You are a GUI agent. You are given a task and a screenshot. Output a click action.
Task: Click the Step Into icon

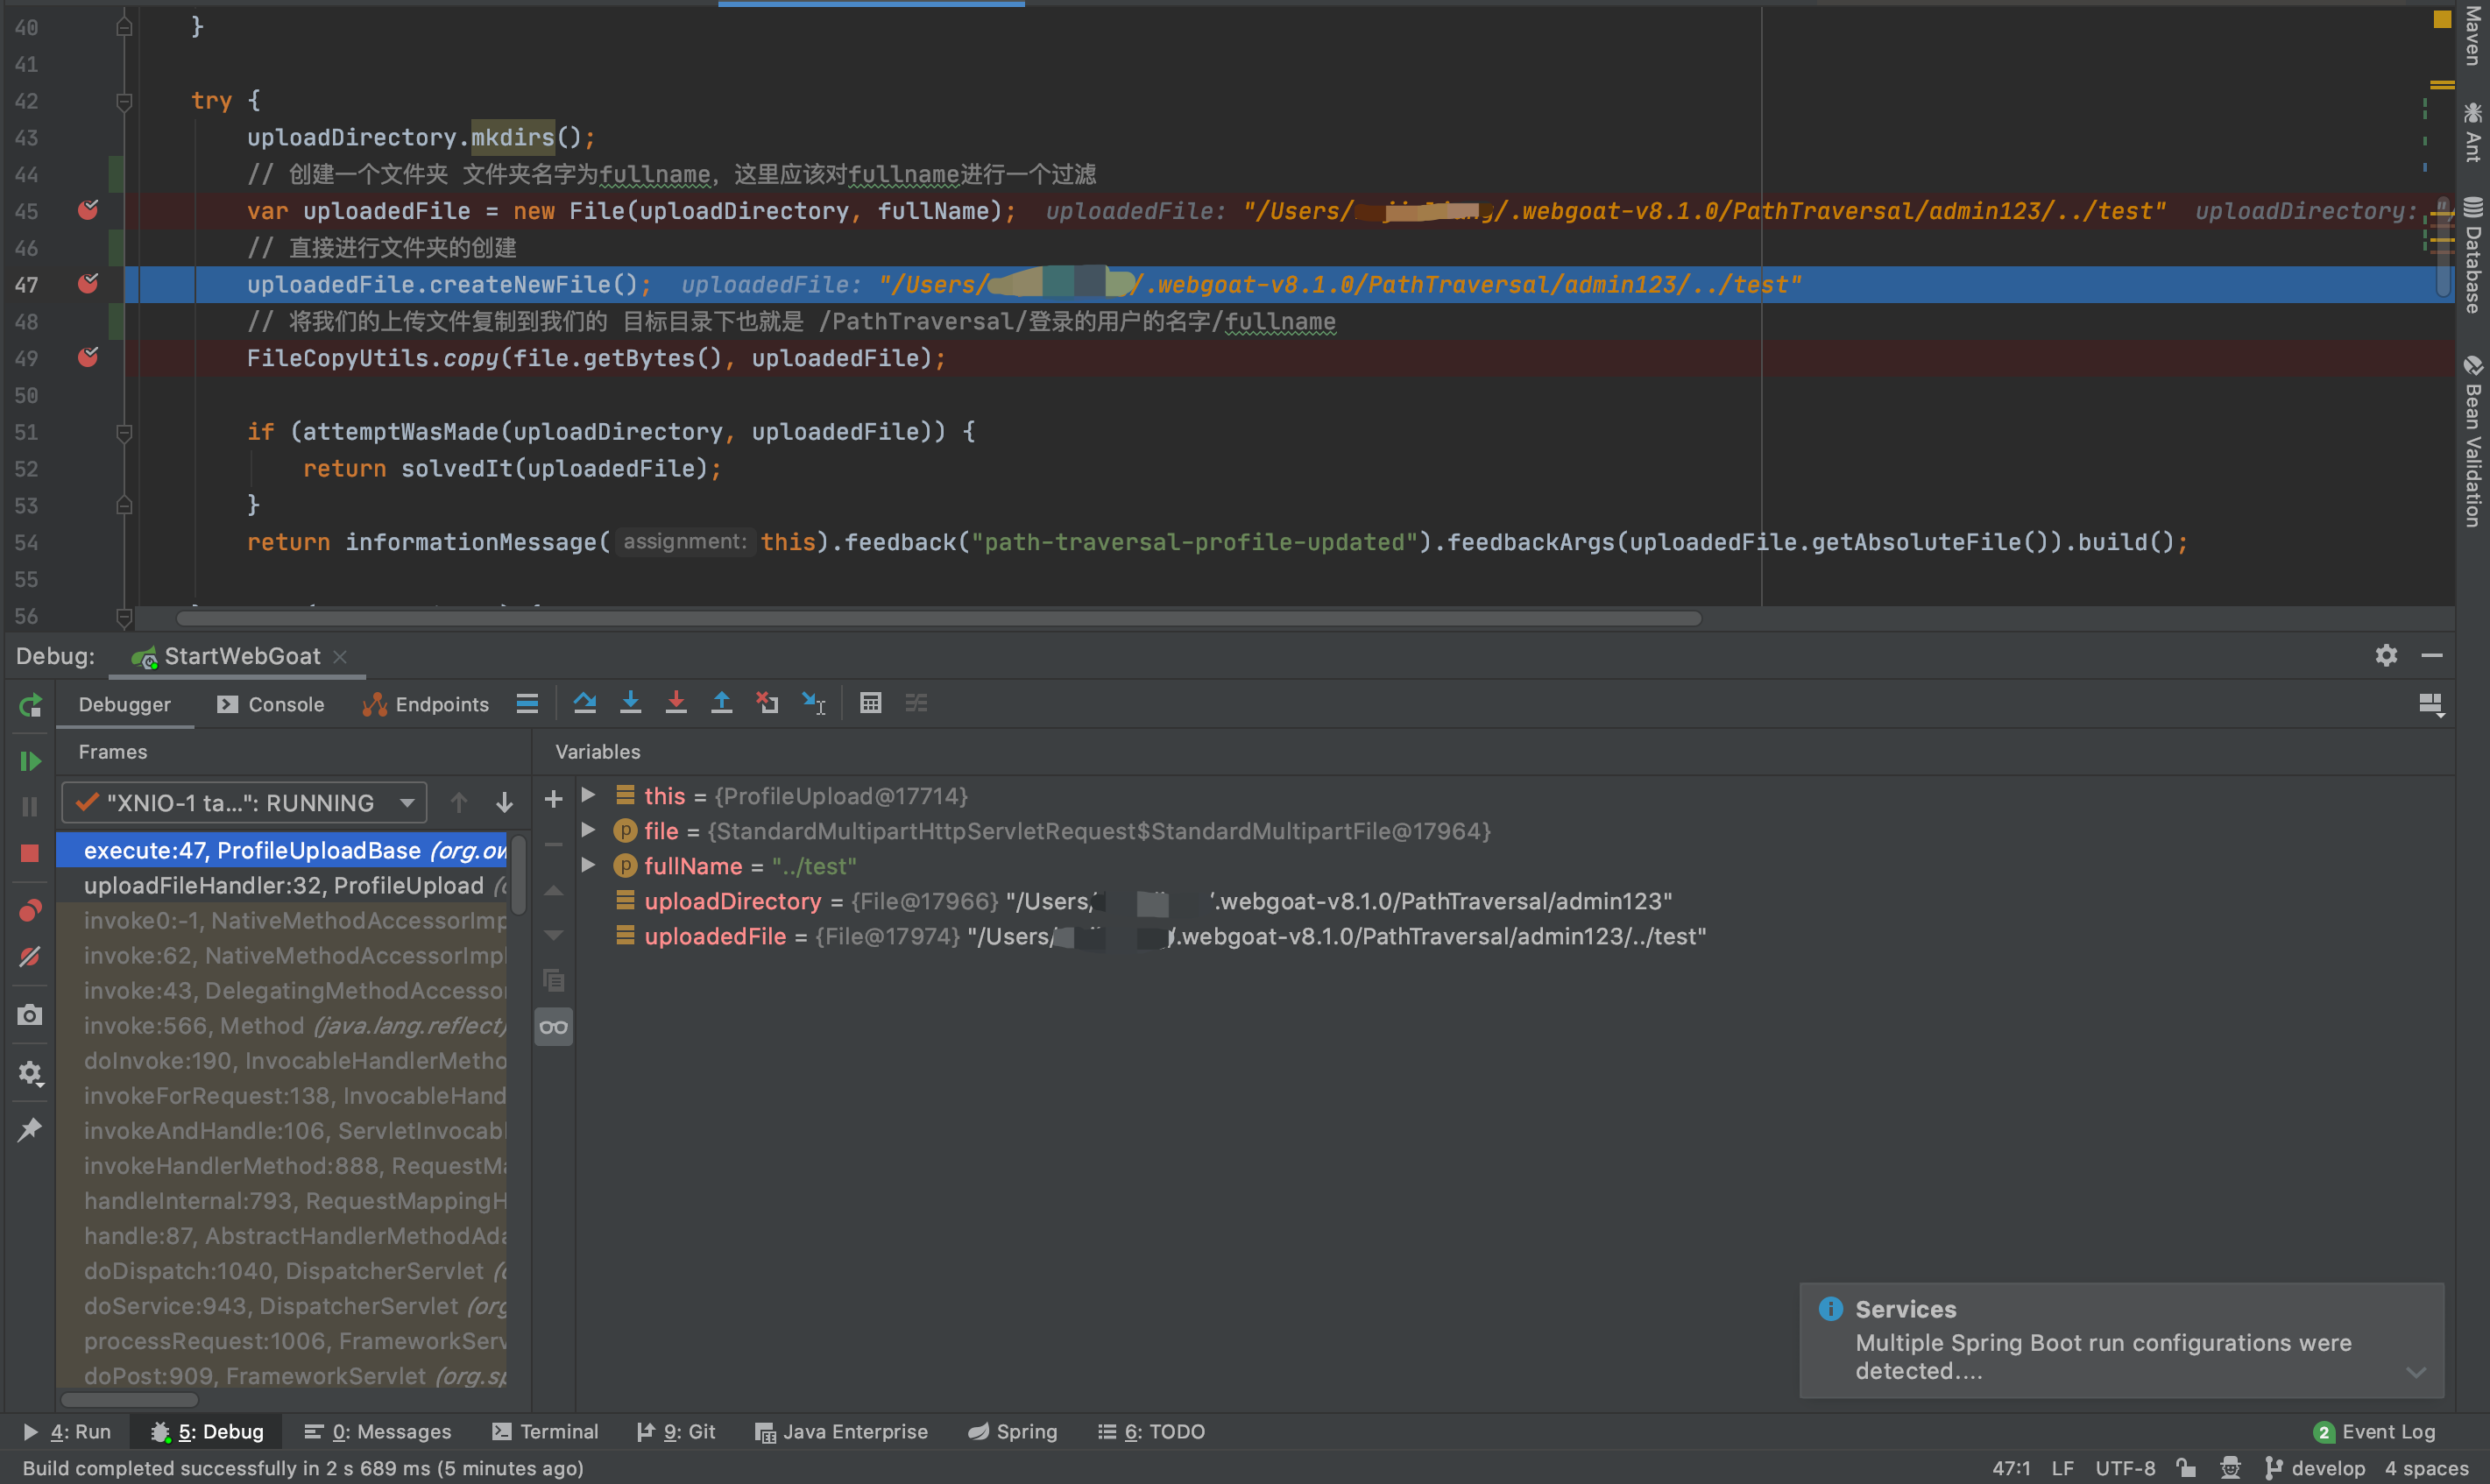[x=630, y=703]
